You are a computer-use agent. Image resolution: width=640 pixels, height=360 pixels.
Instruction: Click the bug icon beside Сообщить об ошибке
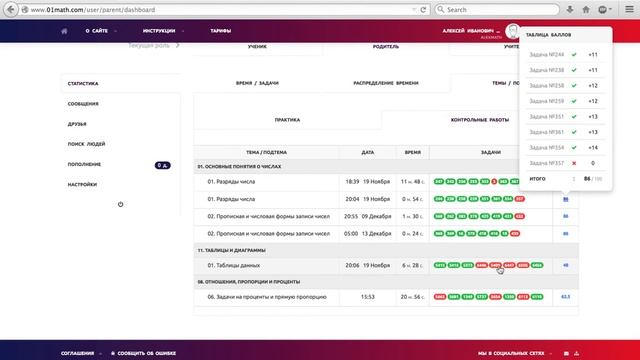(x=113, y=353)
